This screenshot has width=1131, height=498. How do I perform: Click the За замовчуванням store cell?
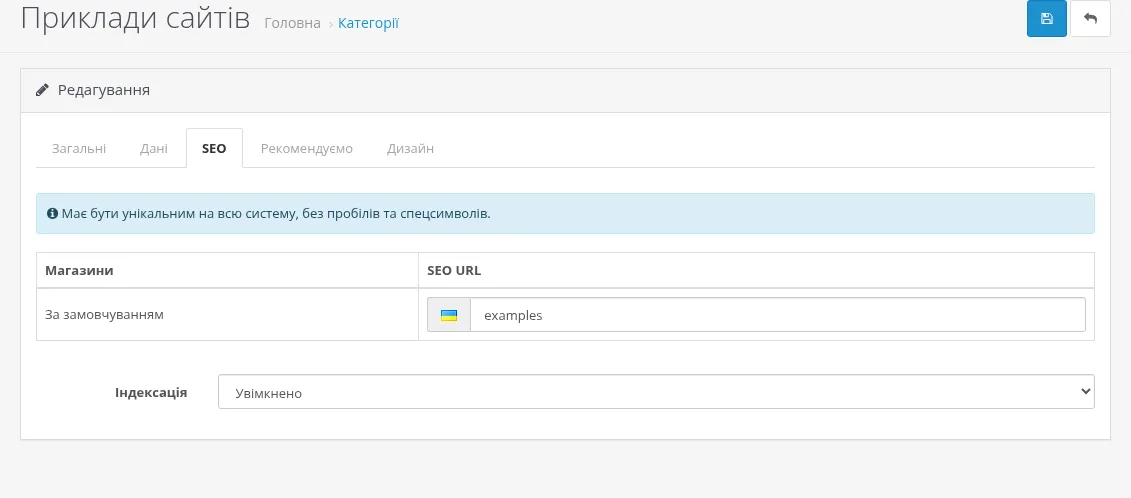pyautogui.click(x=227, y=315)
